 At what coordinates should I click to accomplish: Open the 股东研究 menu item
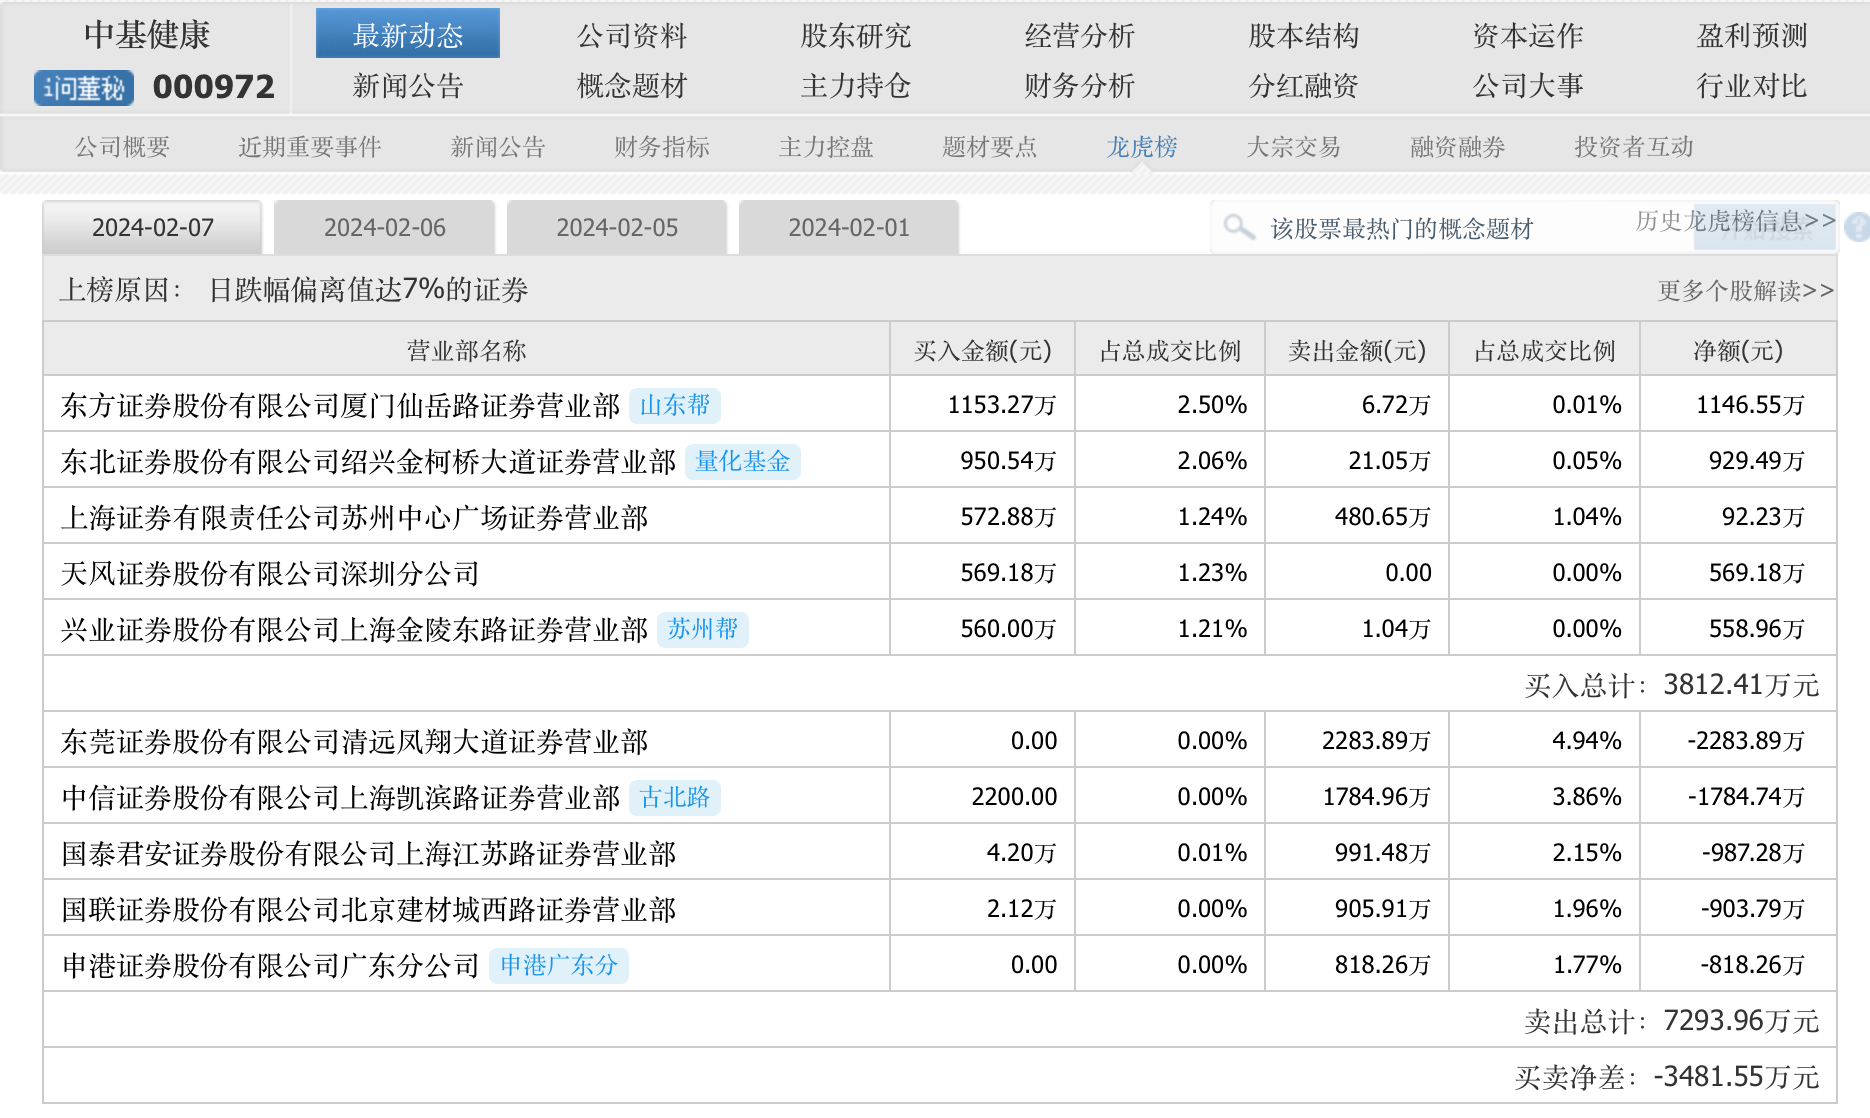pos(855,35)
